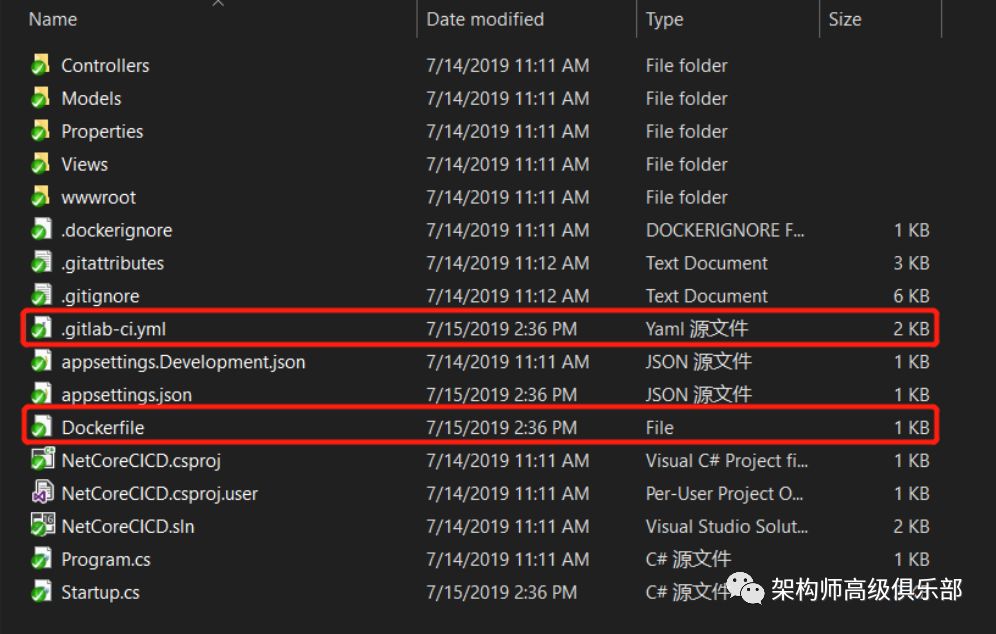Click the JSON icon beside appsettings.json
This screenshot has width=996, height=634.
click(44, 394)
